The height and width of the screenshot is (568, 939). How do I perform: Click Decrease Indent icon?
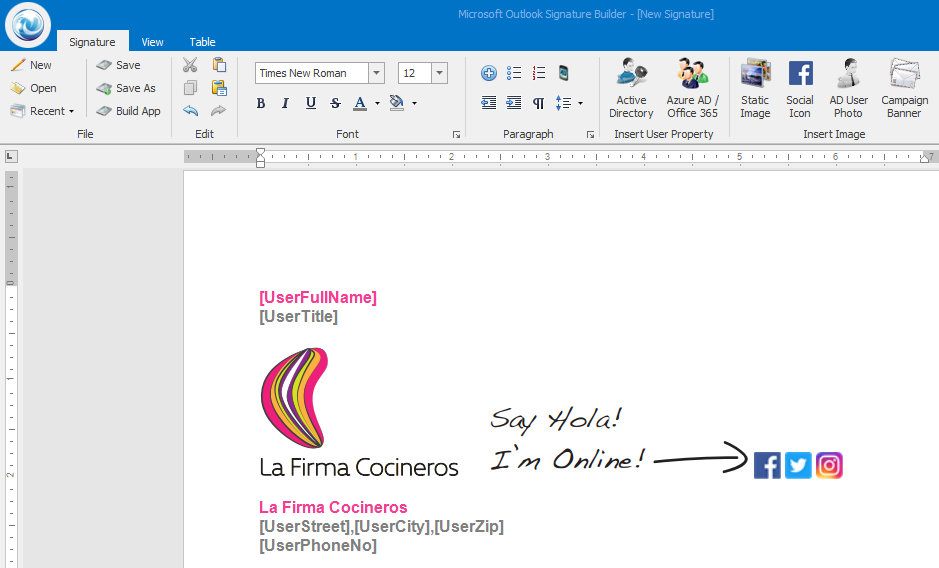click(x=489, y=103)
